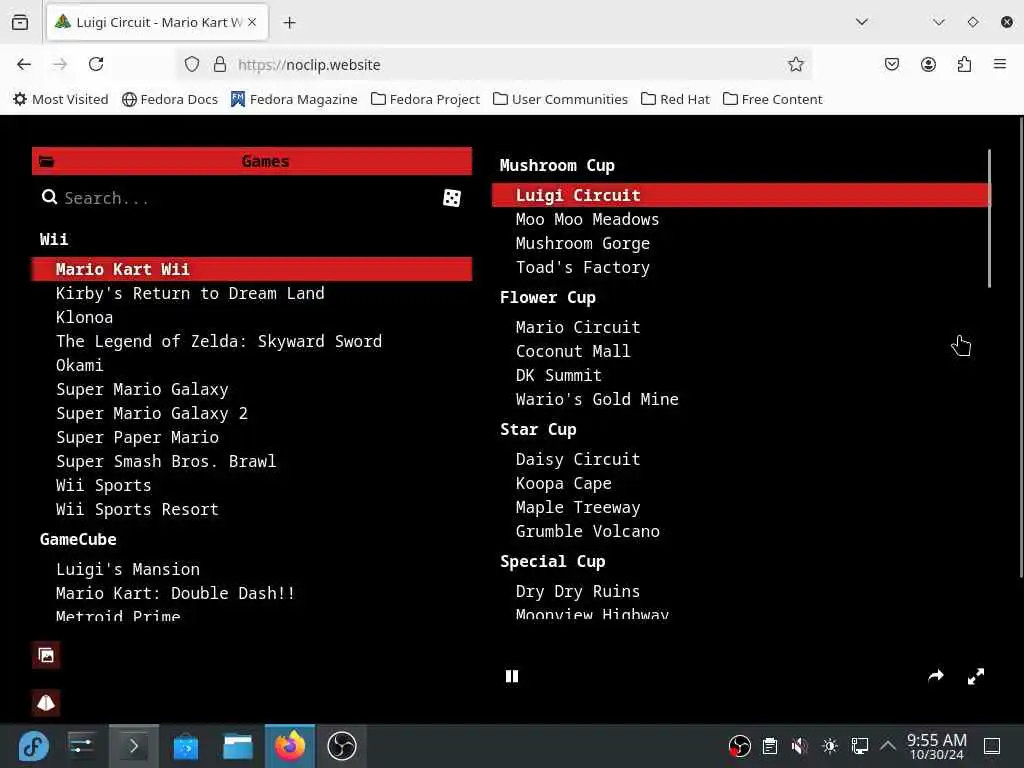Viewport: 1024px width, 768px height.
Task: Open the Firefox account icon
Action: [928, 64]
